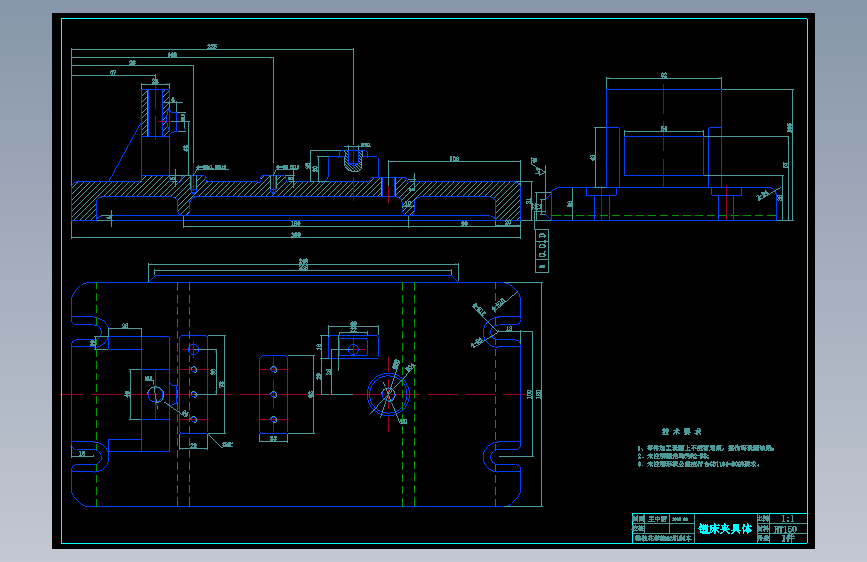Click the designer name in title block

click(657, 519)
